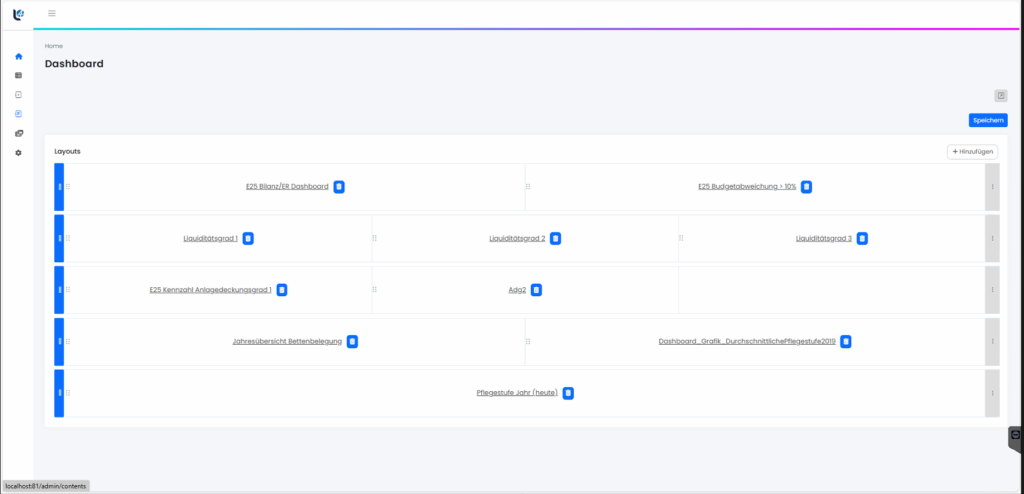Click the gray square icon above Speichern
Image resolution: width=1024 pixels, height=494 pixels.
click(x=1000, y=96)
